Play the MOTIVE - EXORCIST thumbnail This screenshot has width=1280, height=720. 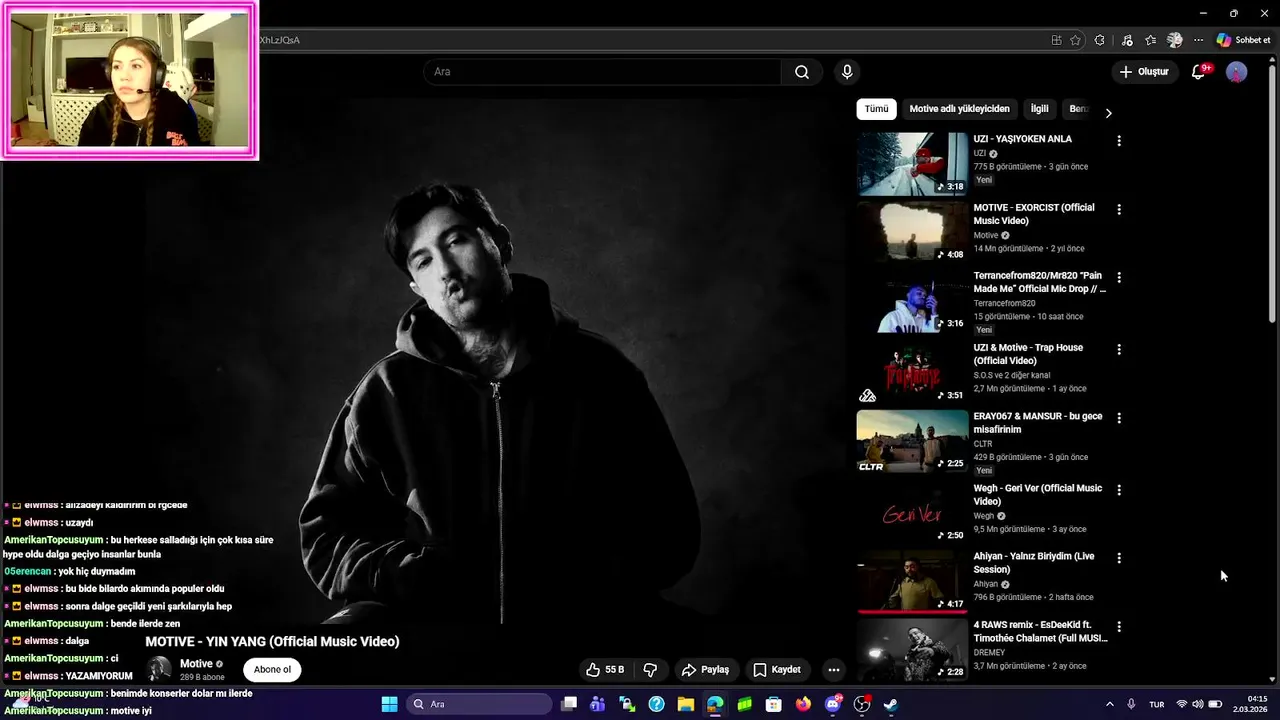coord(912,232)
